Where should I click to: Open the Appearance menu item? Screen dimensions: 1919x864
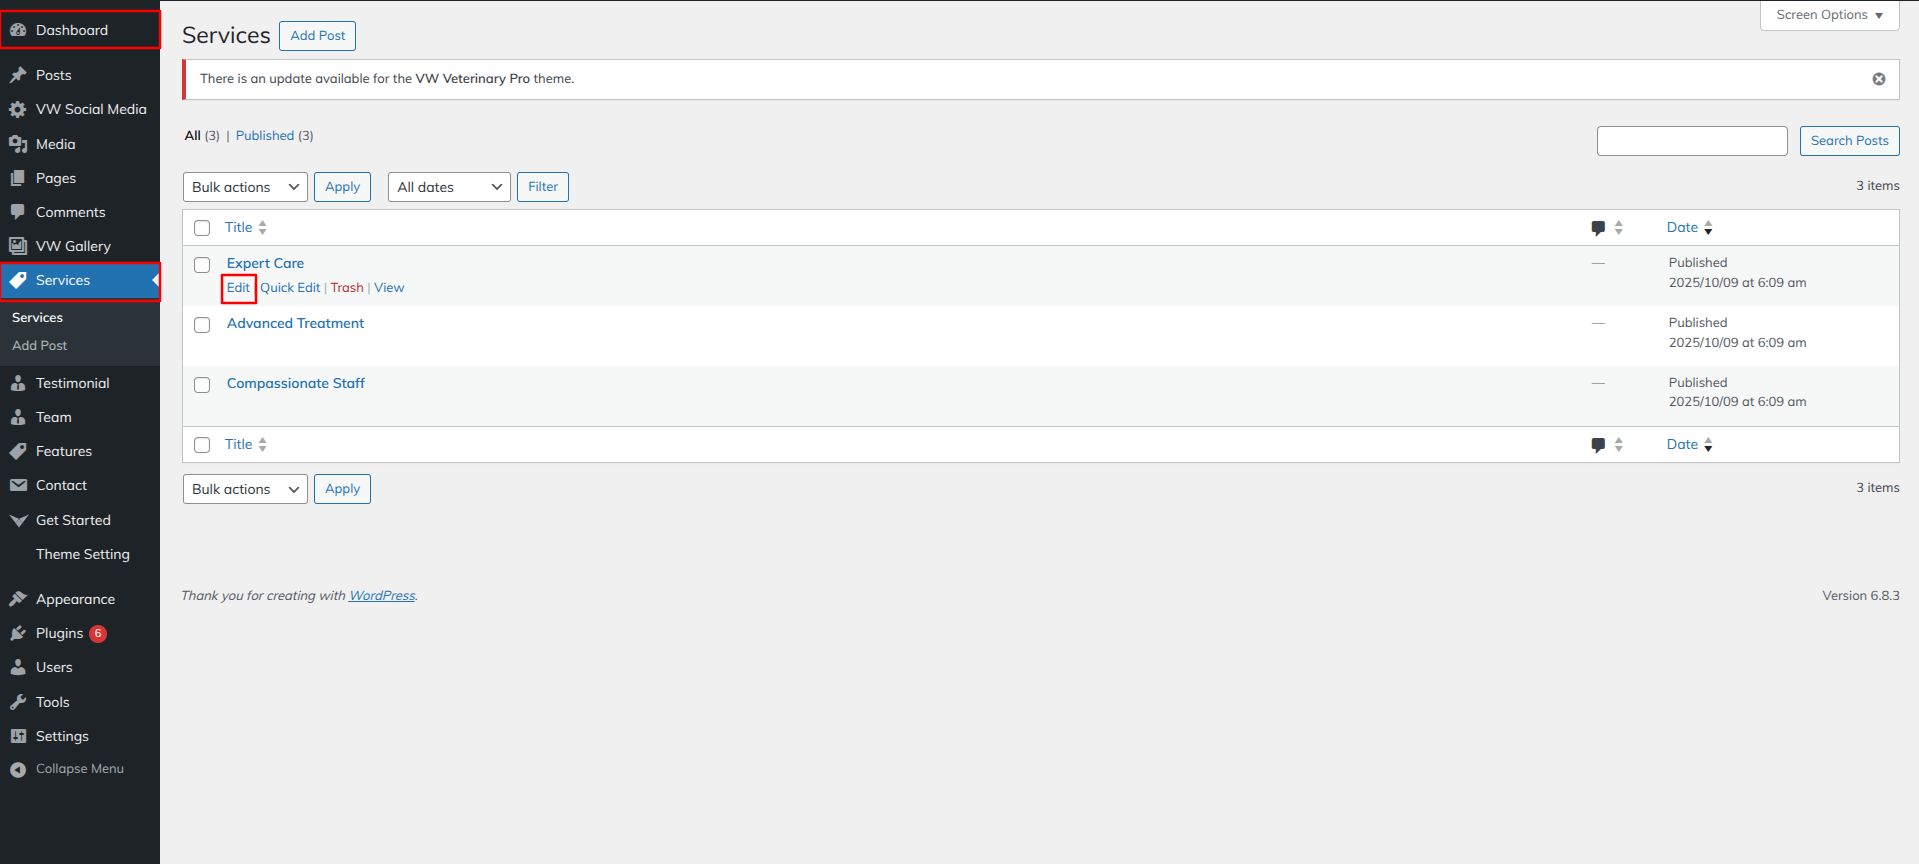click(75, 599)
